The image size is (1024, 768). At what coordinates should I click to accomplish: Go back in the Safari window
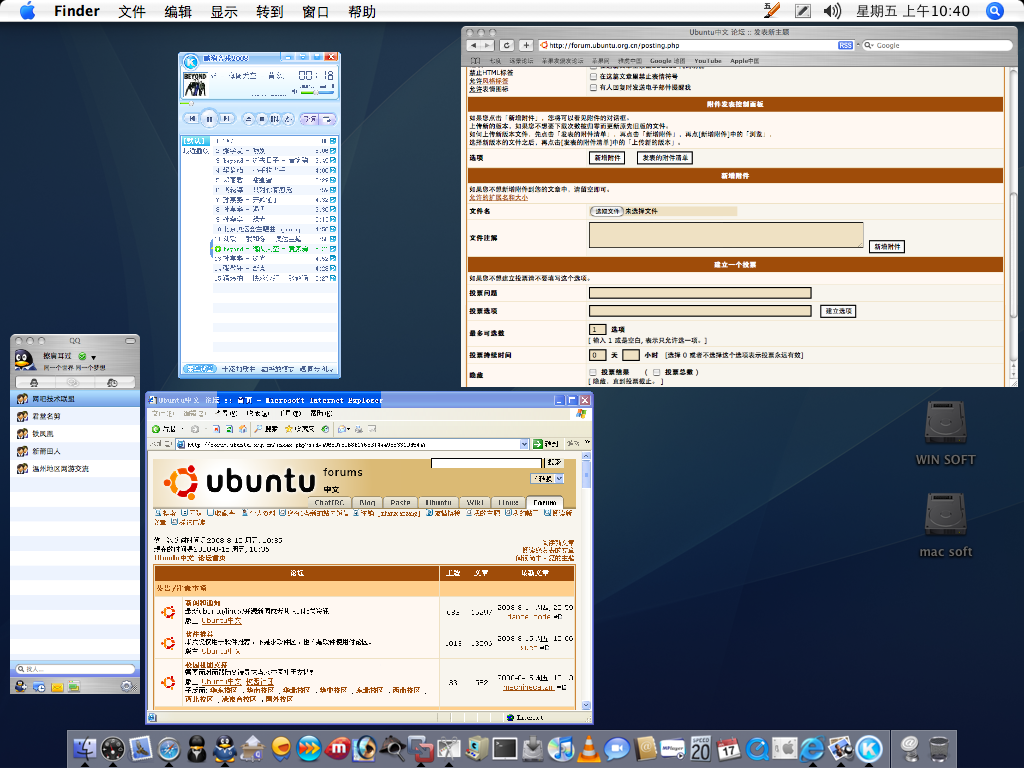[475, 45]
